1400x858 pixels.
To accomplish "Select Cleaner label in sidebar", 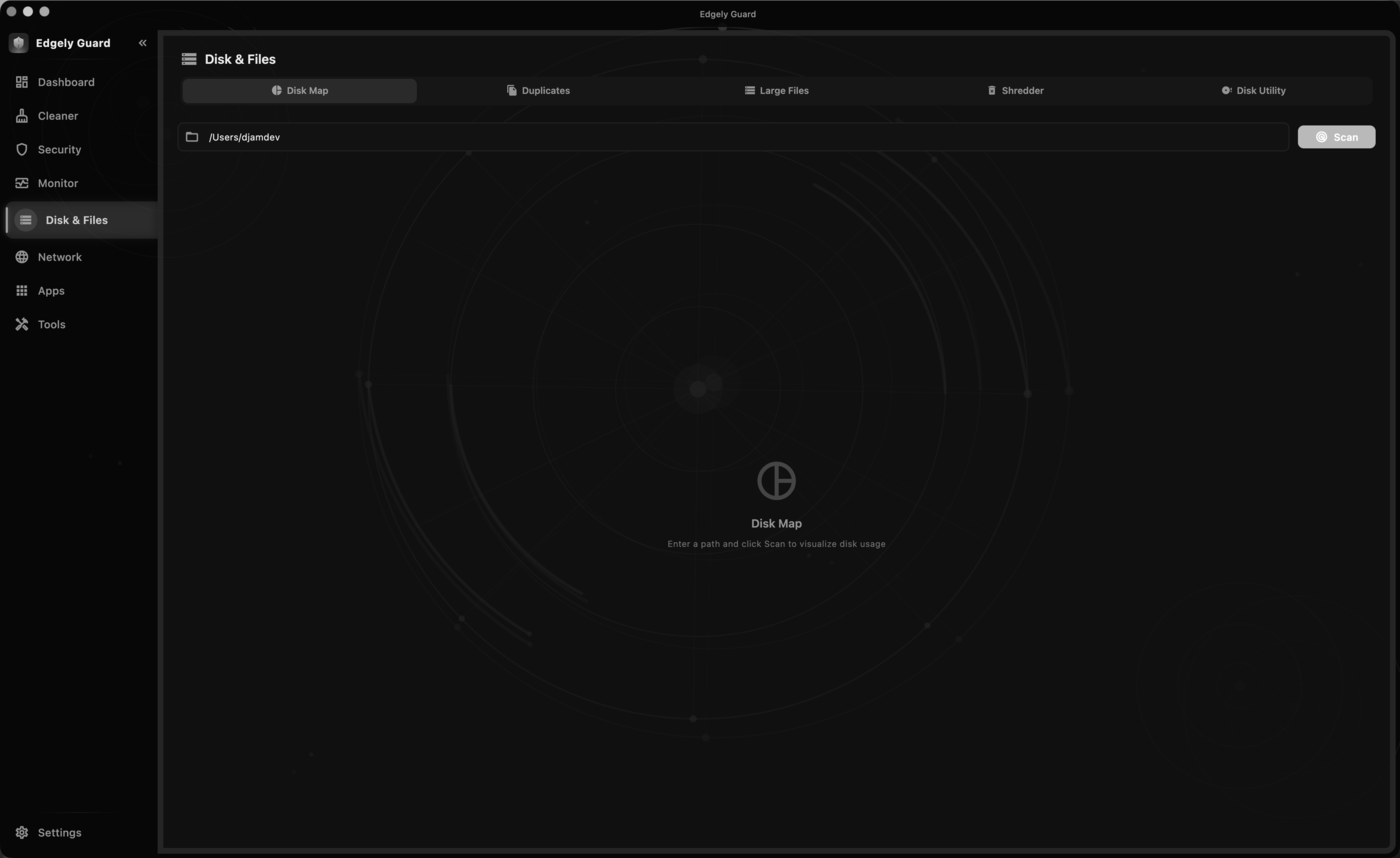I will coord(58,116).
